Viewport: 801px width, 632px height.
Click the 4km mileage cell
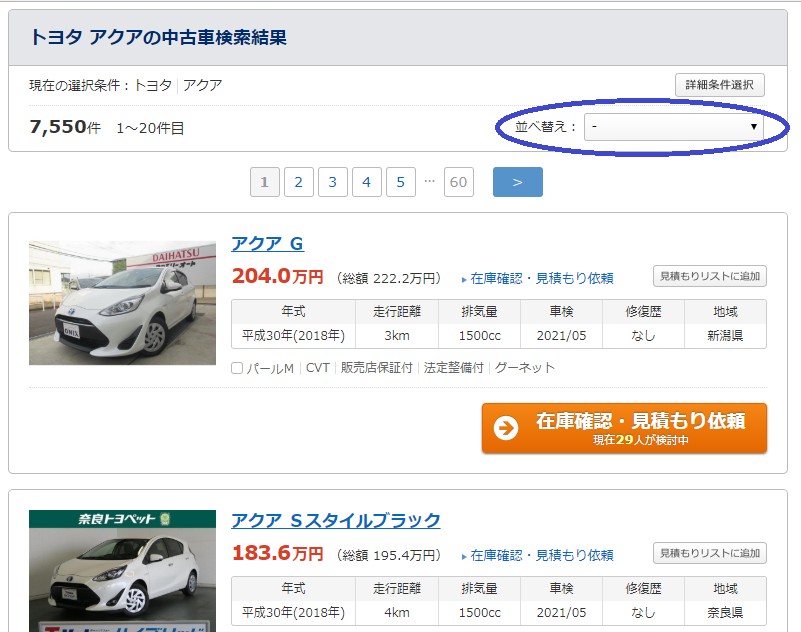(x=397, y=613)
